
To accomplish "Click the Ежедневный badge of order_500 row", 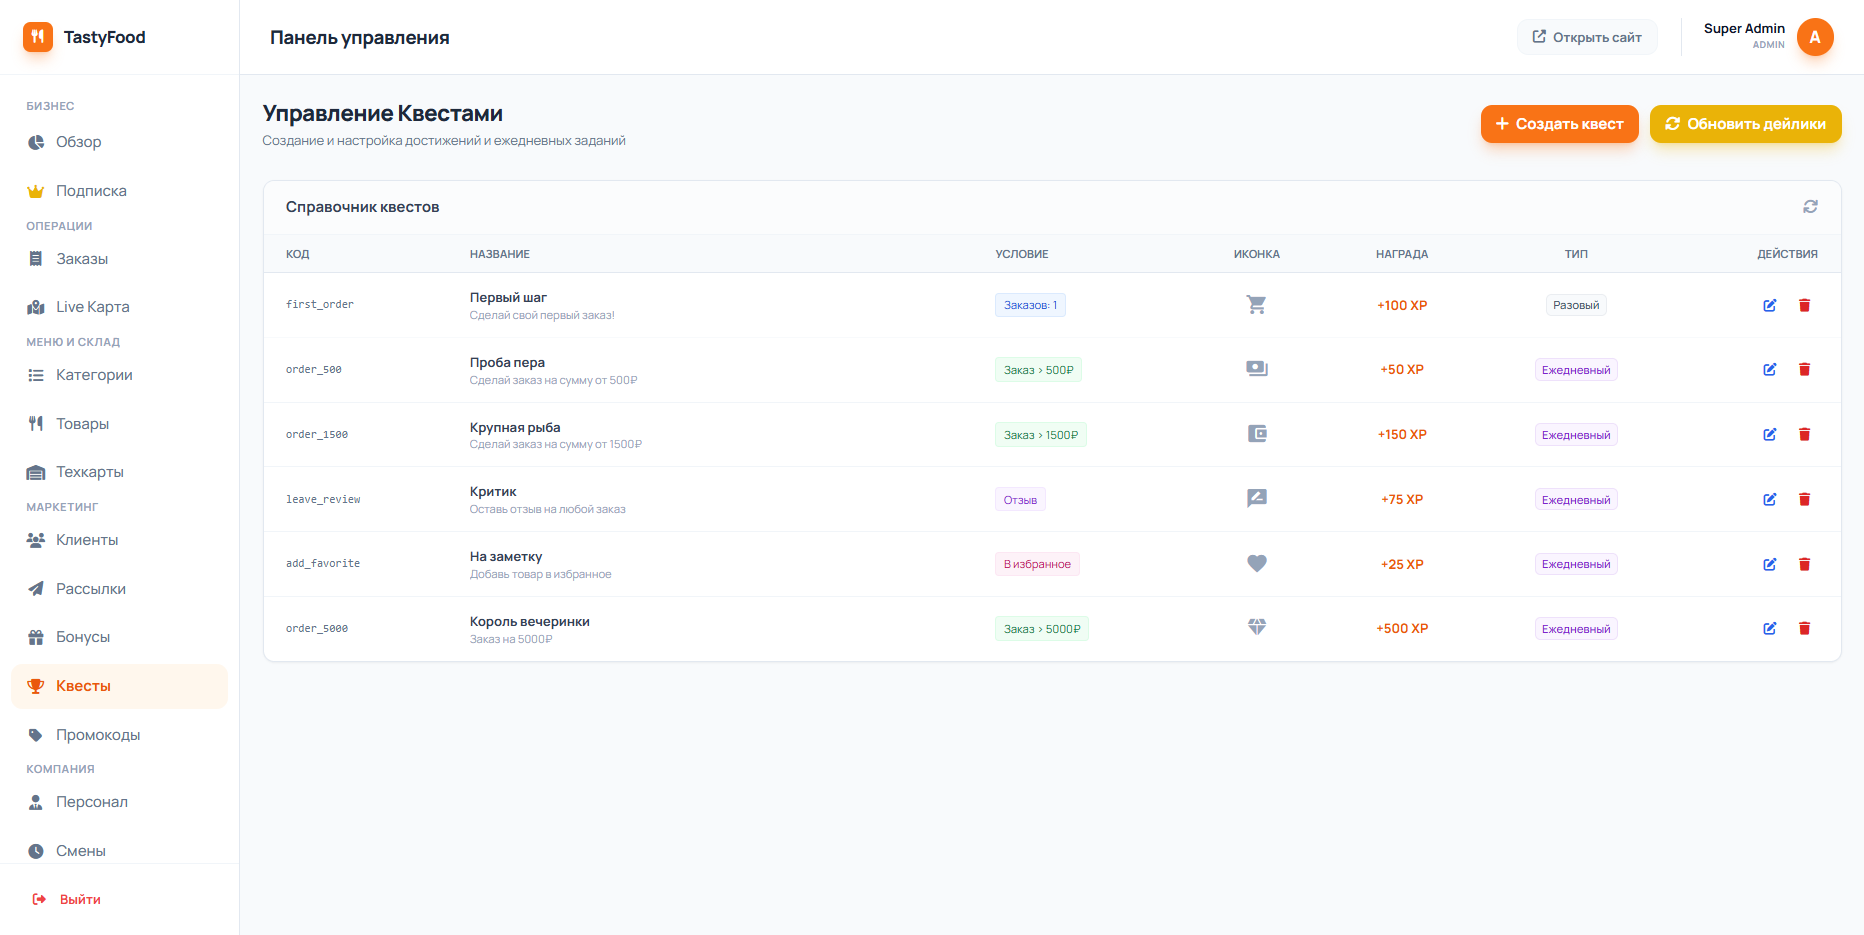I will (x=1575, y=370).
